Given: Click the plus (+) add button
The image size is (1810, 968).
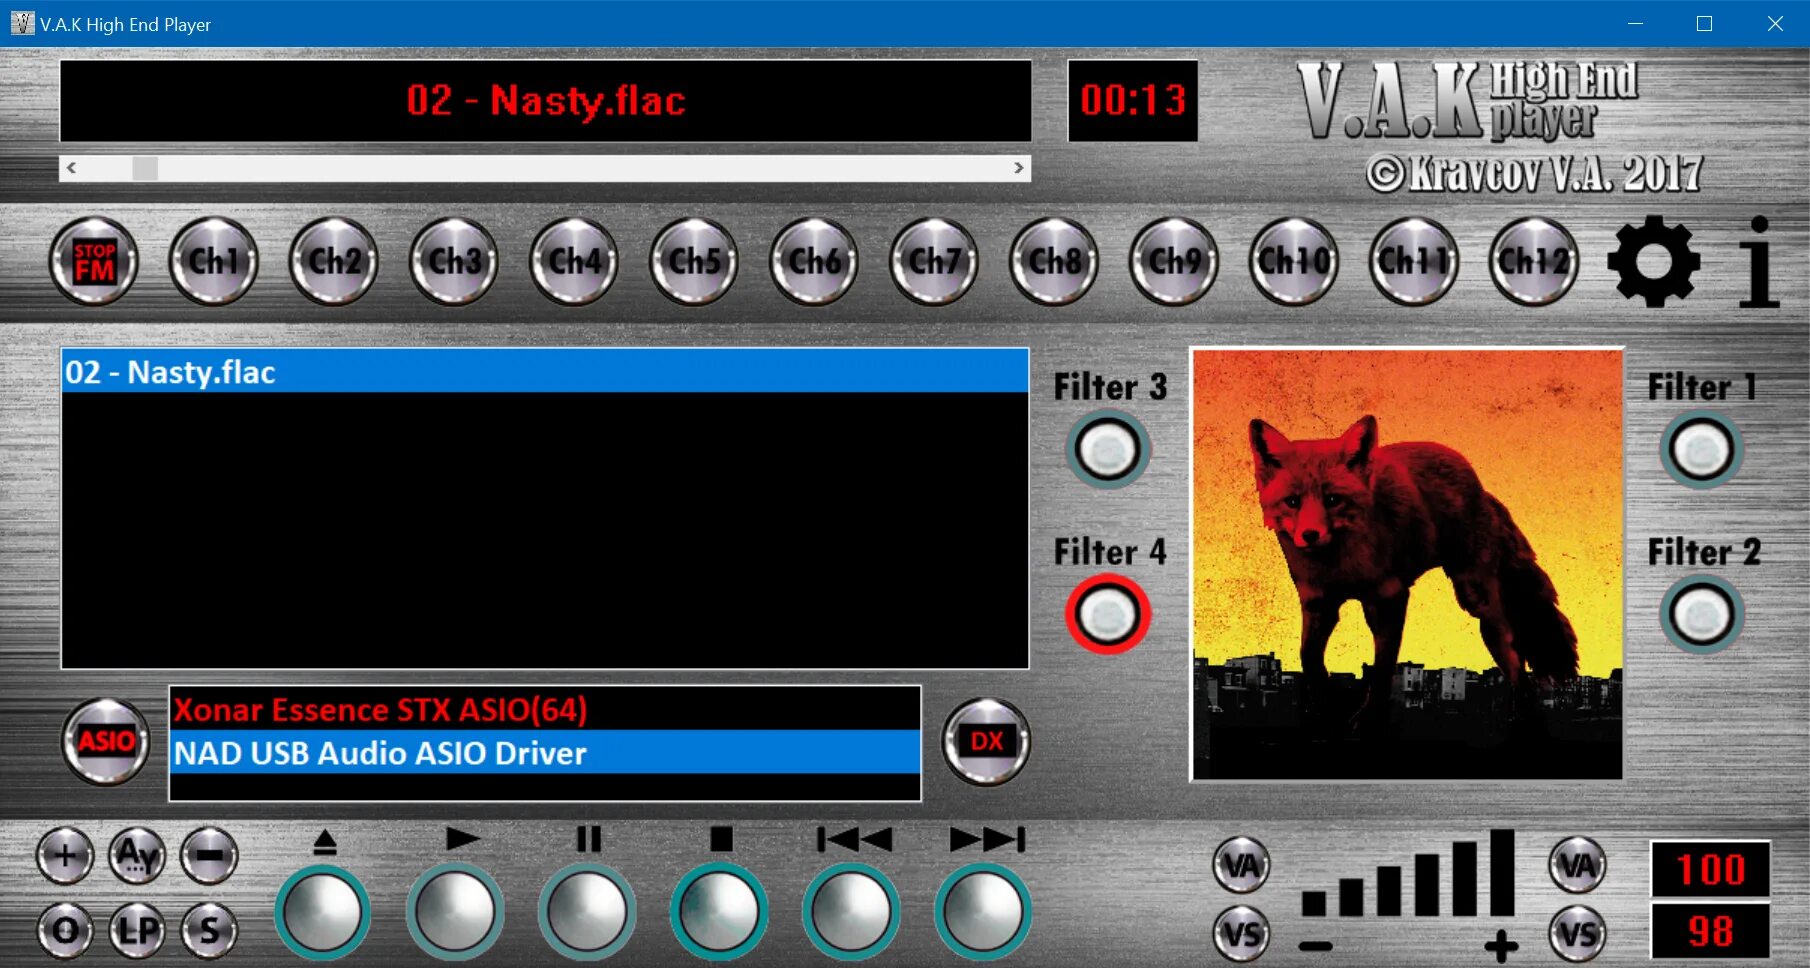Looking at the screenshot, I should click(65, 856).
